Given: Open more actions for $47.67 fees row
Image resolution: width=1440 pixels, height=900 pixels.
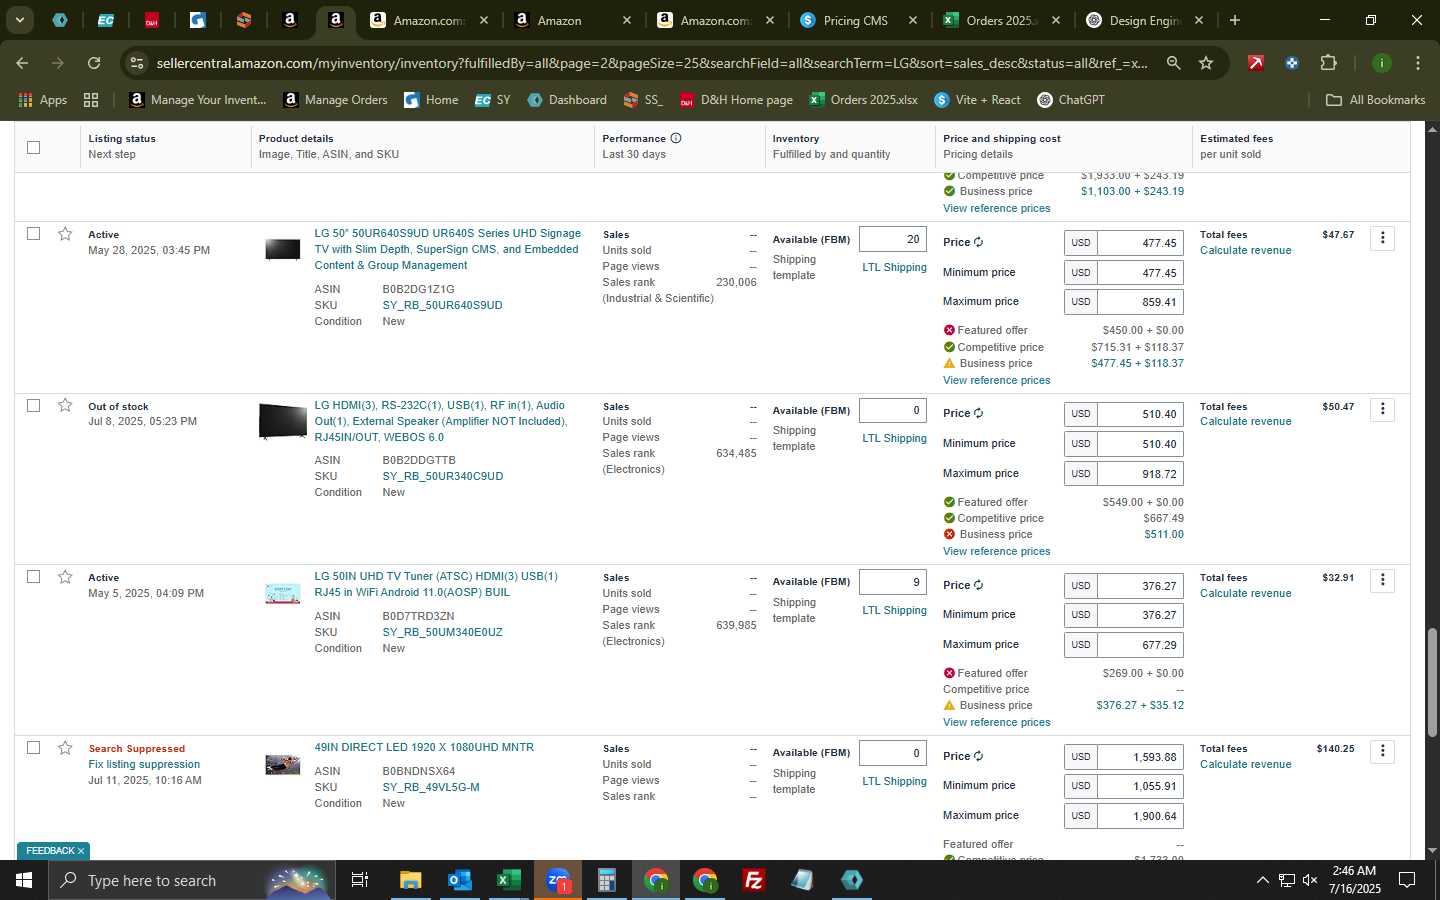Looking at the screenshot, I should click(x=1382, y=238).
